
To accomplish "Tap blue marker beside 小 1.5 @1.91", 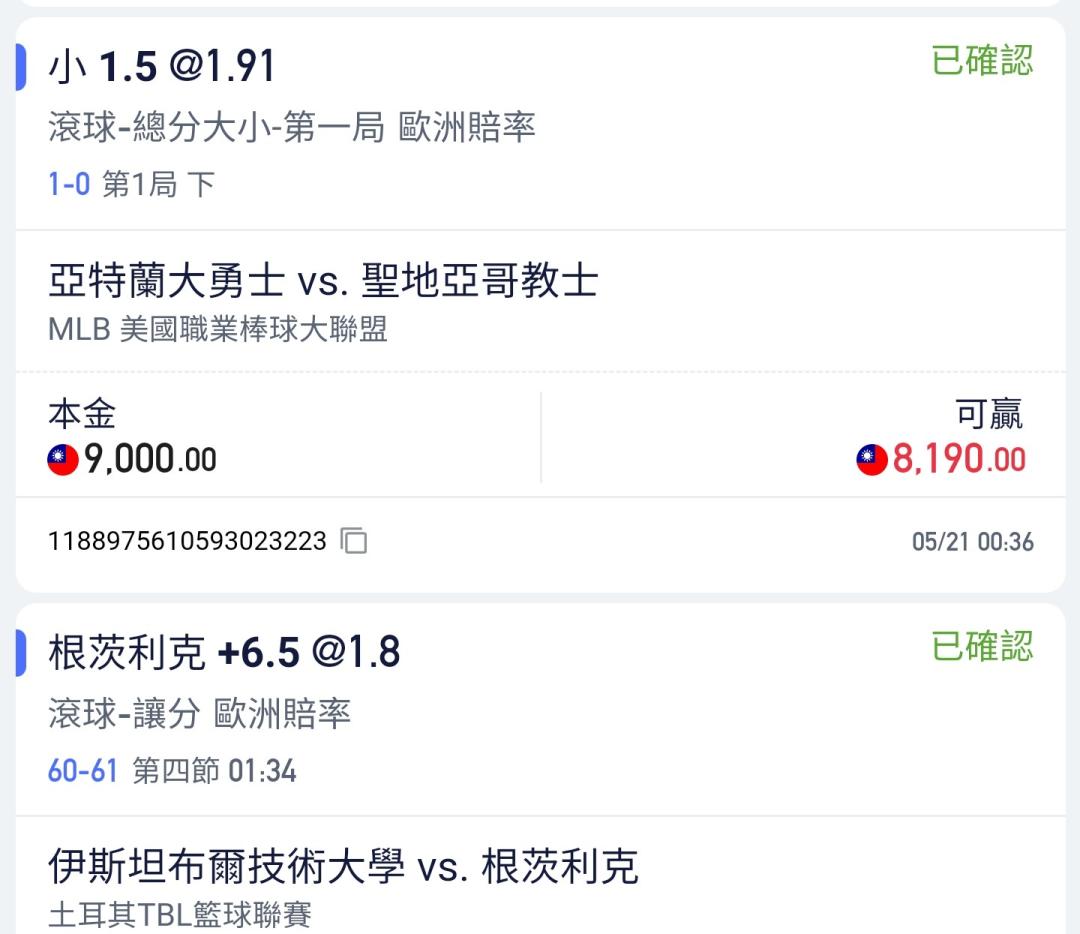I will [x=21, y=67].
